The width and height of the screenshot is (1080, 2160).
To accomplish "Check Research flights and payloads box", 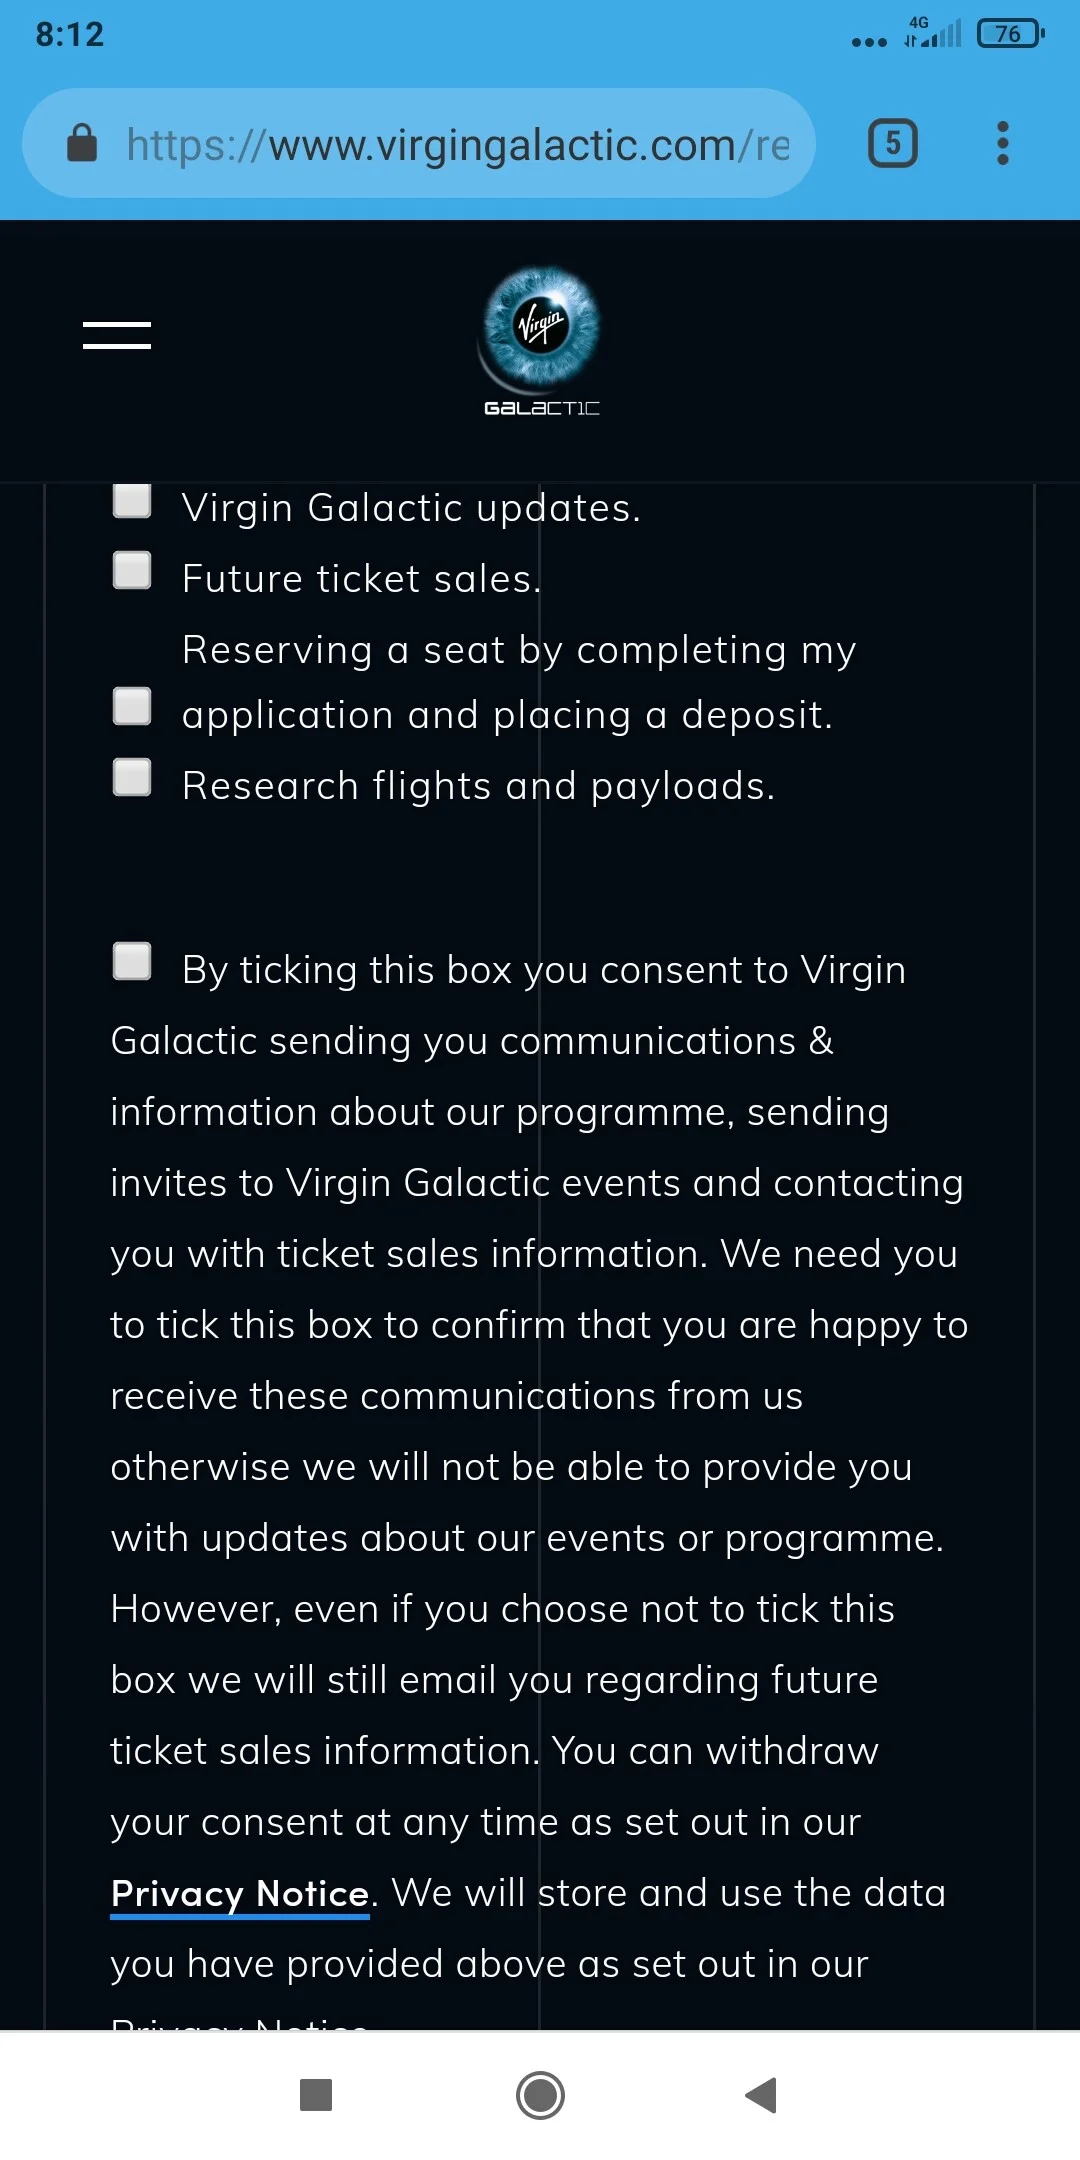I will (132, 777).
